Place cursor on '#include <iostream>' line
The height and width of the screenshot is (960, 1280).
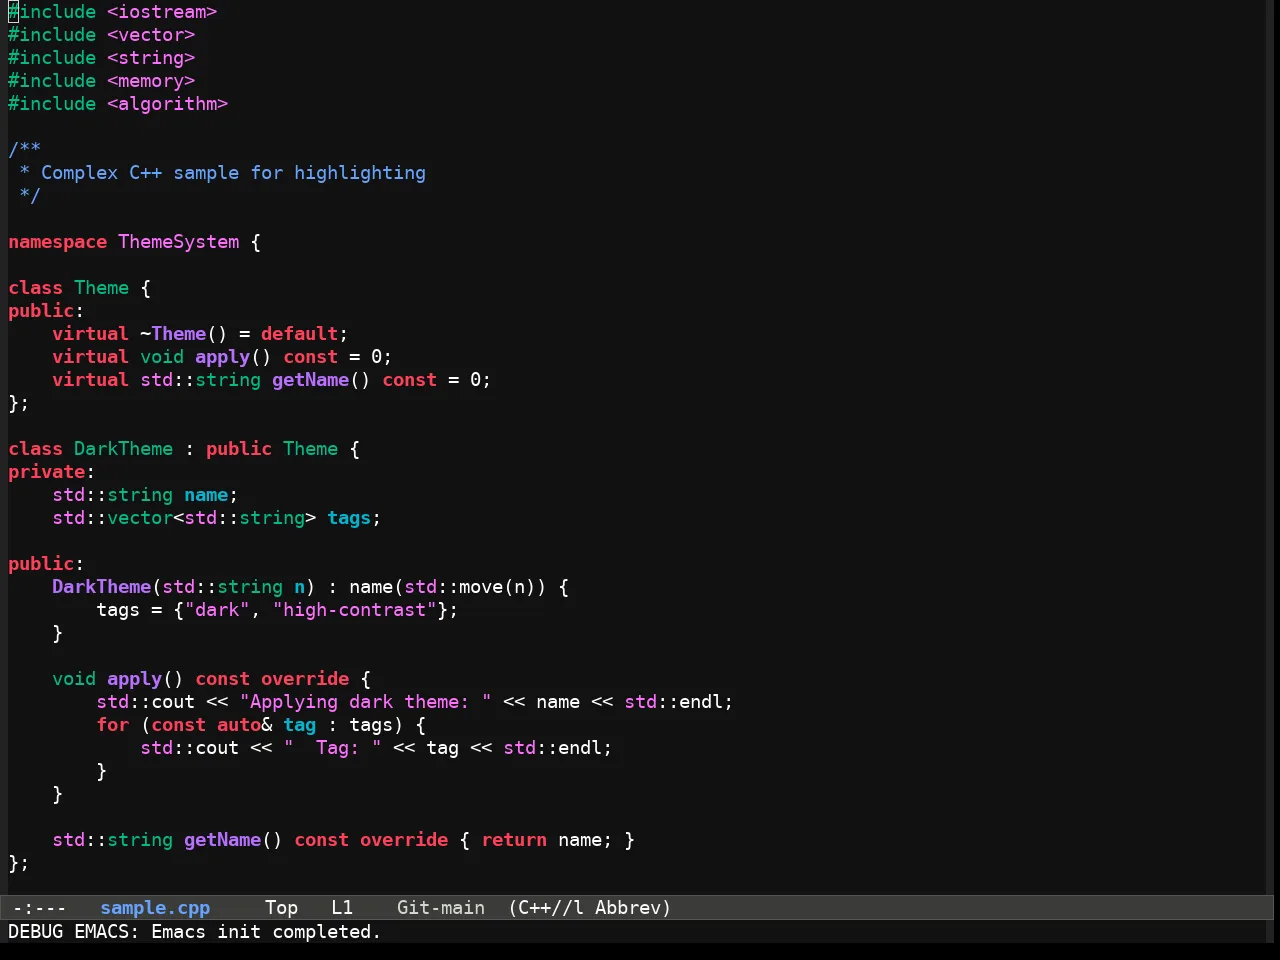[x=113, y=12]
